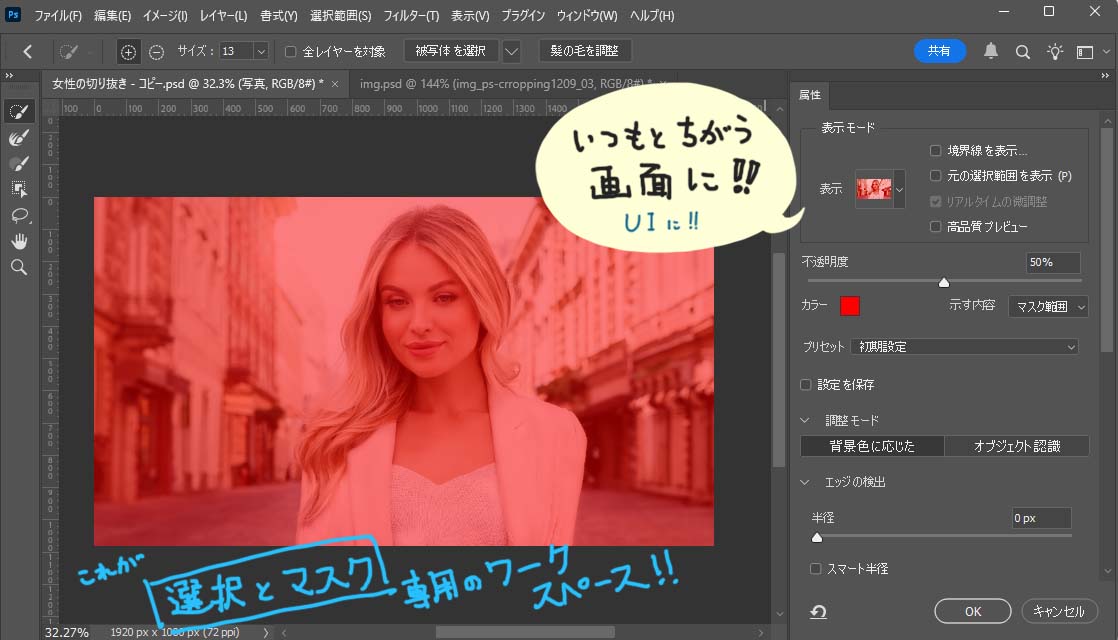The image size is (1118, 640).
Task: Click the 髪の毛を調整 button
Action: point(585,51)
